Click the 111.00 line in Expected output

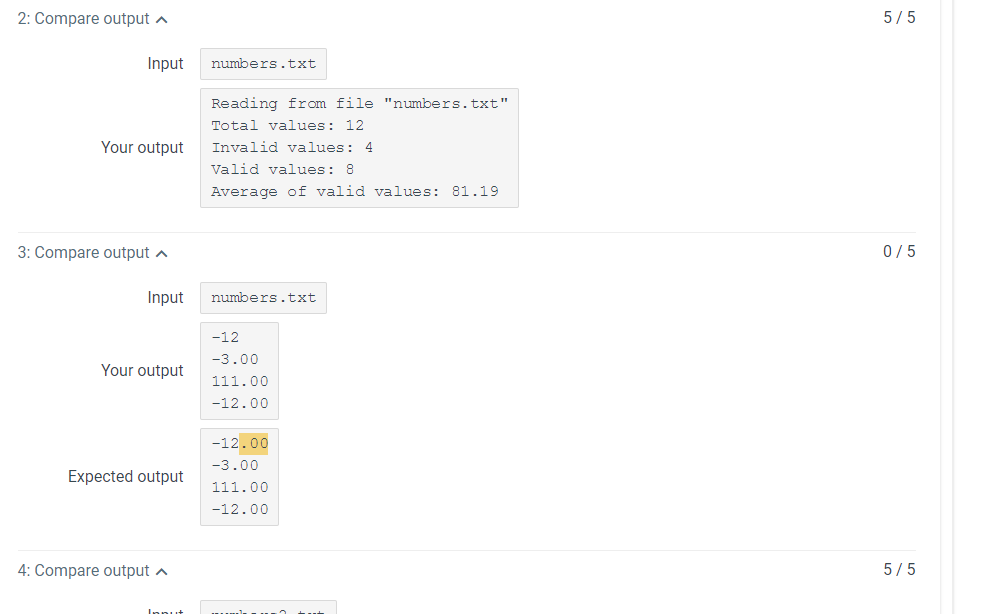240,488
